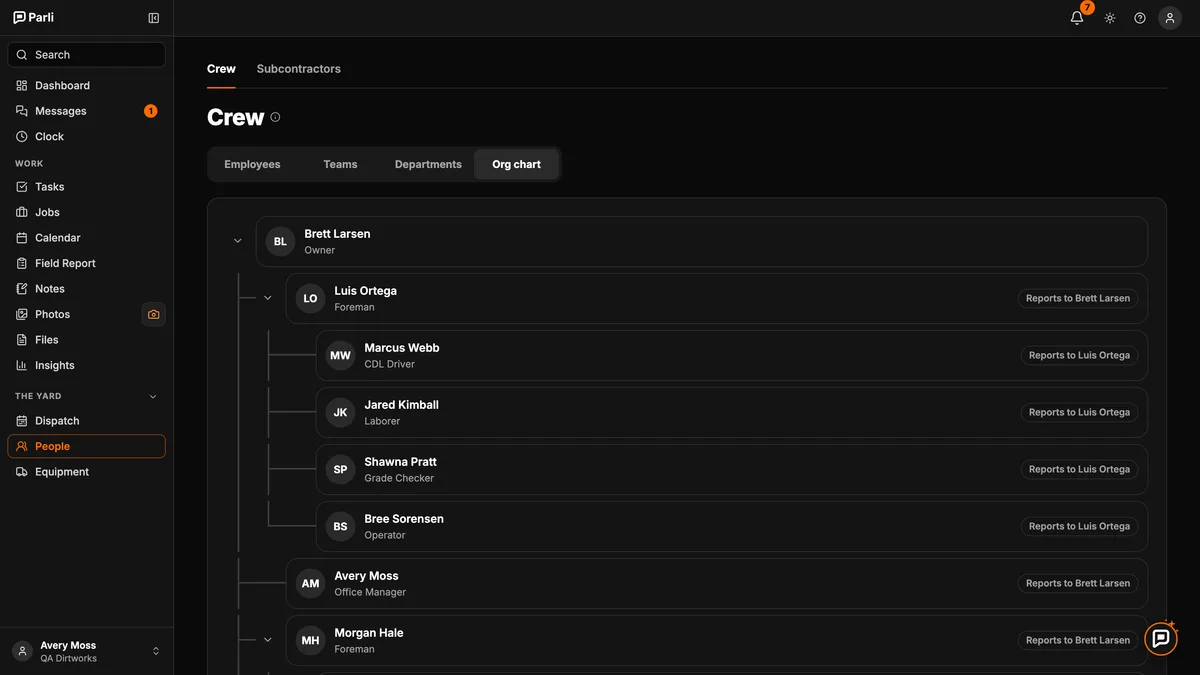This screenshot has height=675, width=1200.
Task: Go to Notes
Action: point(86,289)
